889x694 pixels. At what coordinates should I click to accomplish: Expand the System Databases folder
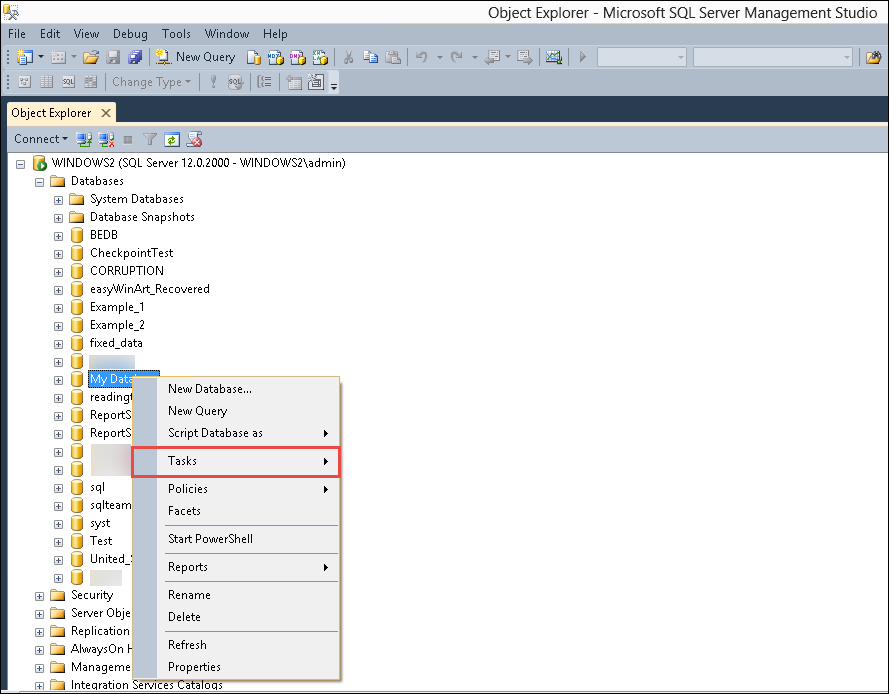pyautogui.click(x=59, y=199)
